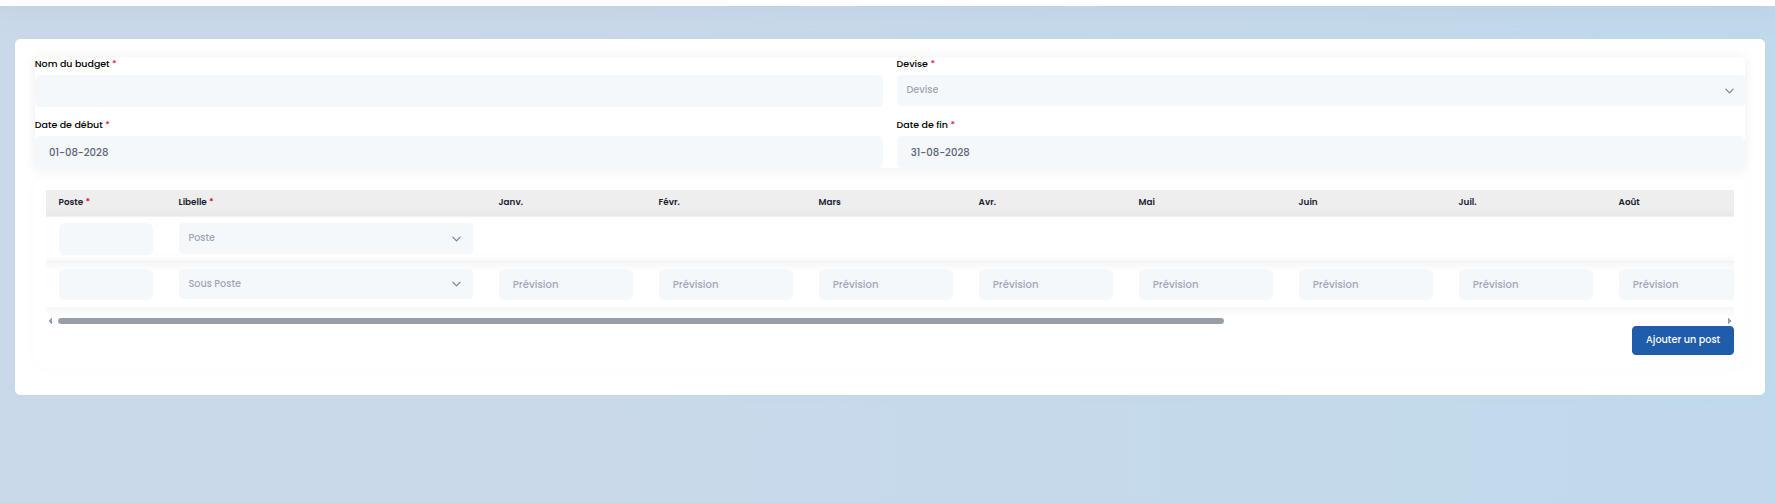This screenshot has height=503, width=1775.
Task: Open the Poste libelle dropdown
Action: (x=325, y=238)
